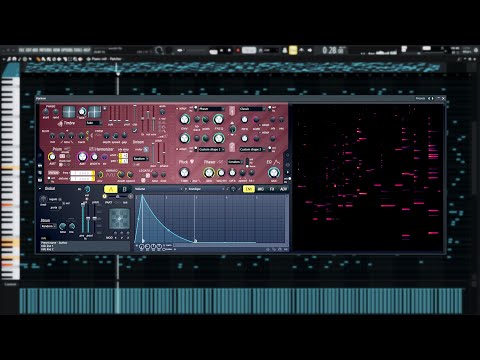Open the right Custom shape dropdown
480x360 pixels.
point(252,149)
